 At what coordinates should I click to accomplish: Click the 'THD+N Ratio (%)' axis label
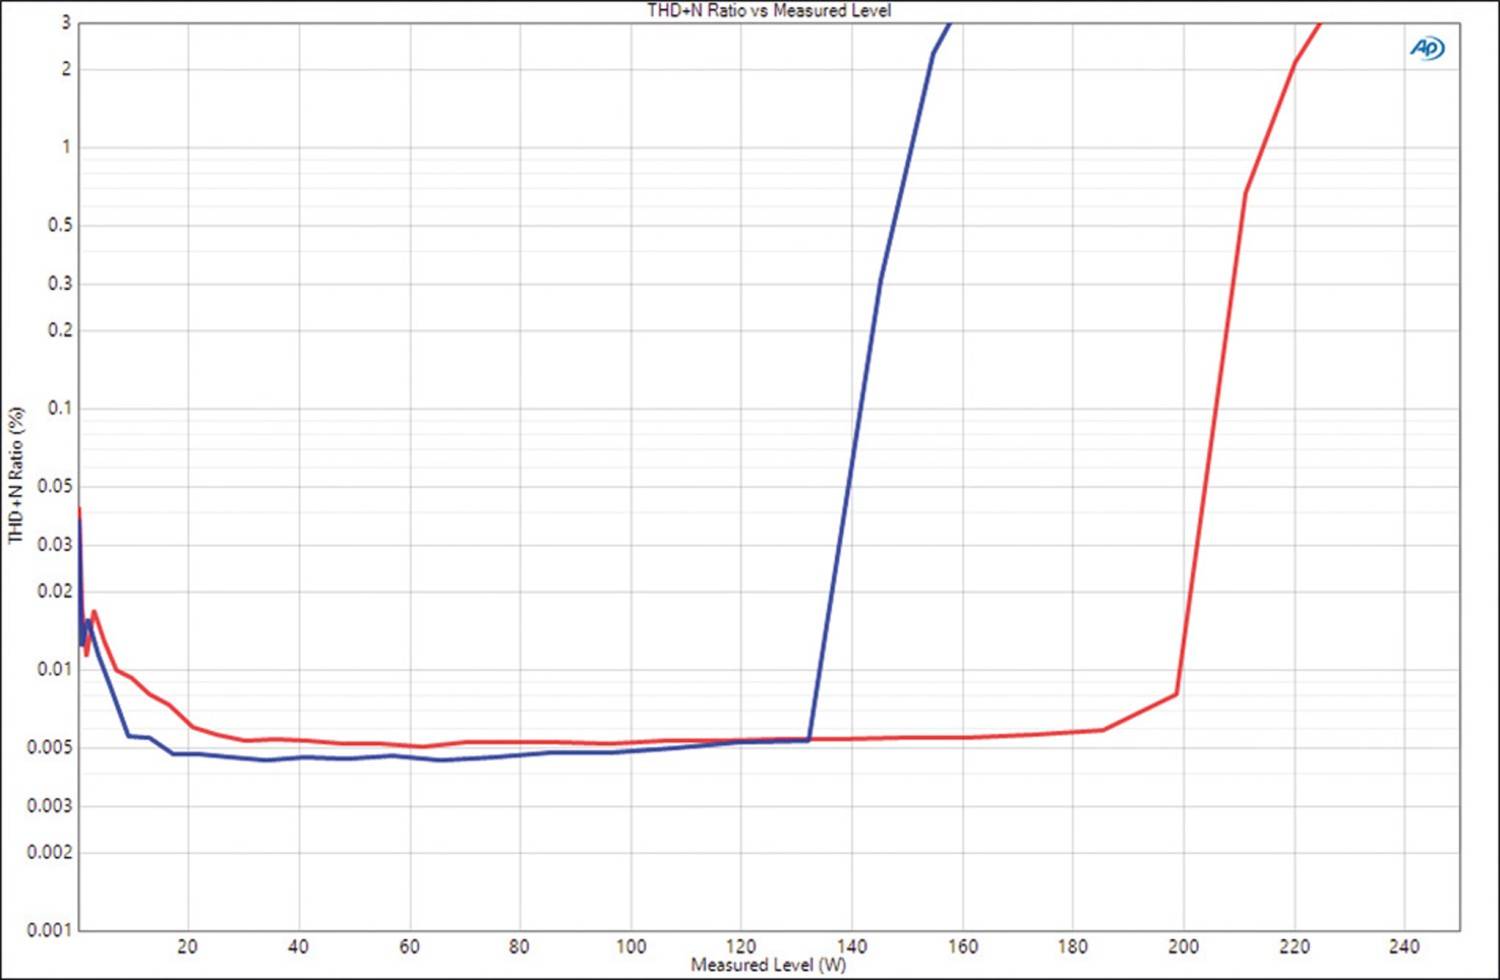(x=15, y=475)
